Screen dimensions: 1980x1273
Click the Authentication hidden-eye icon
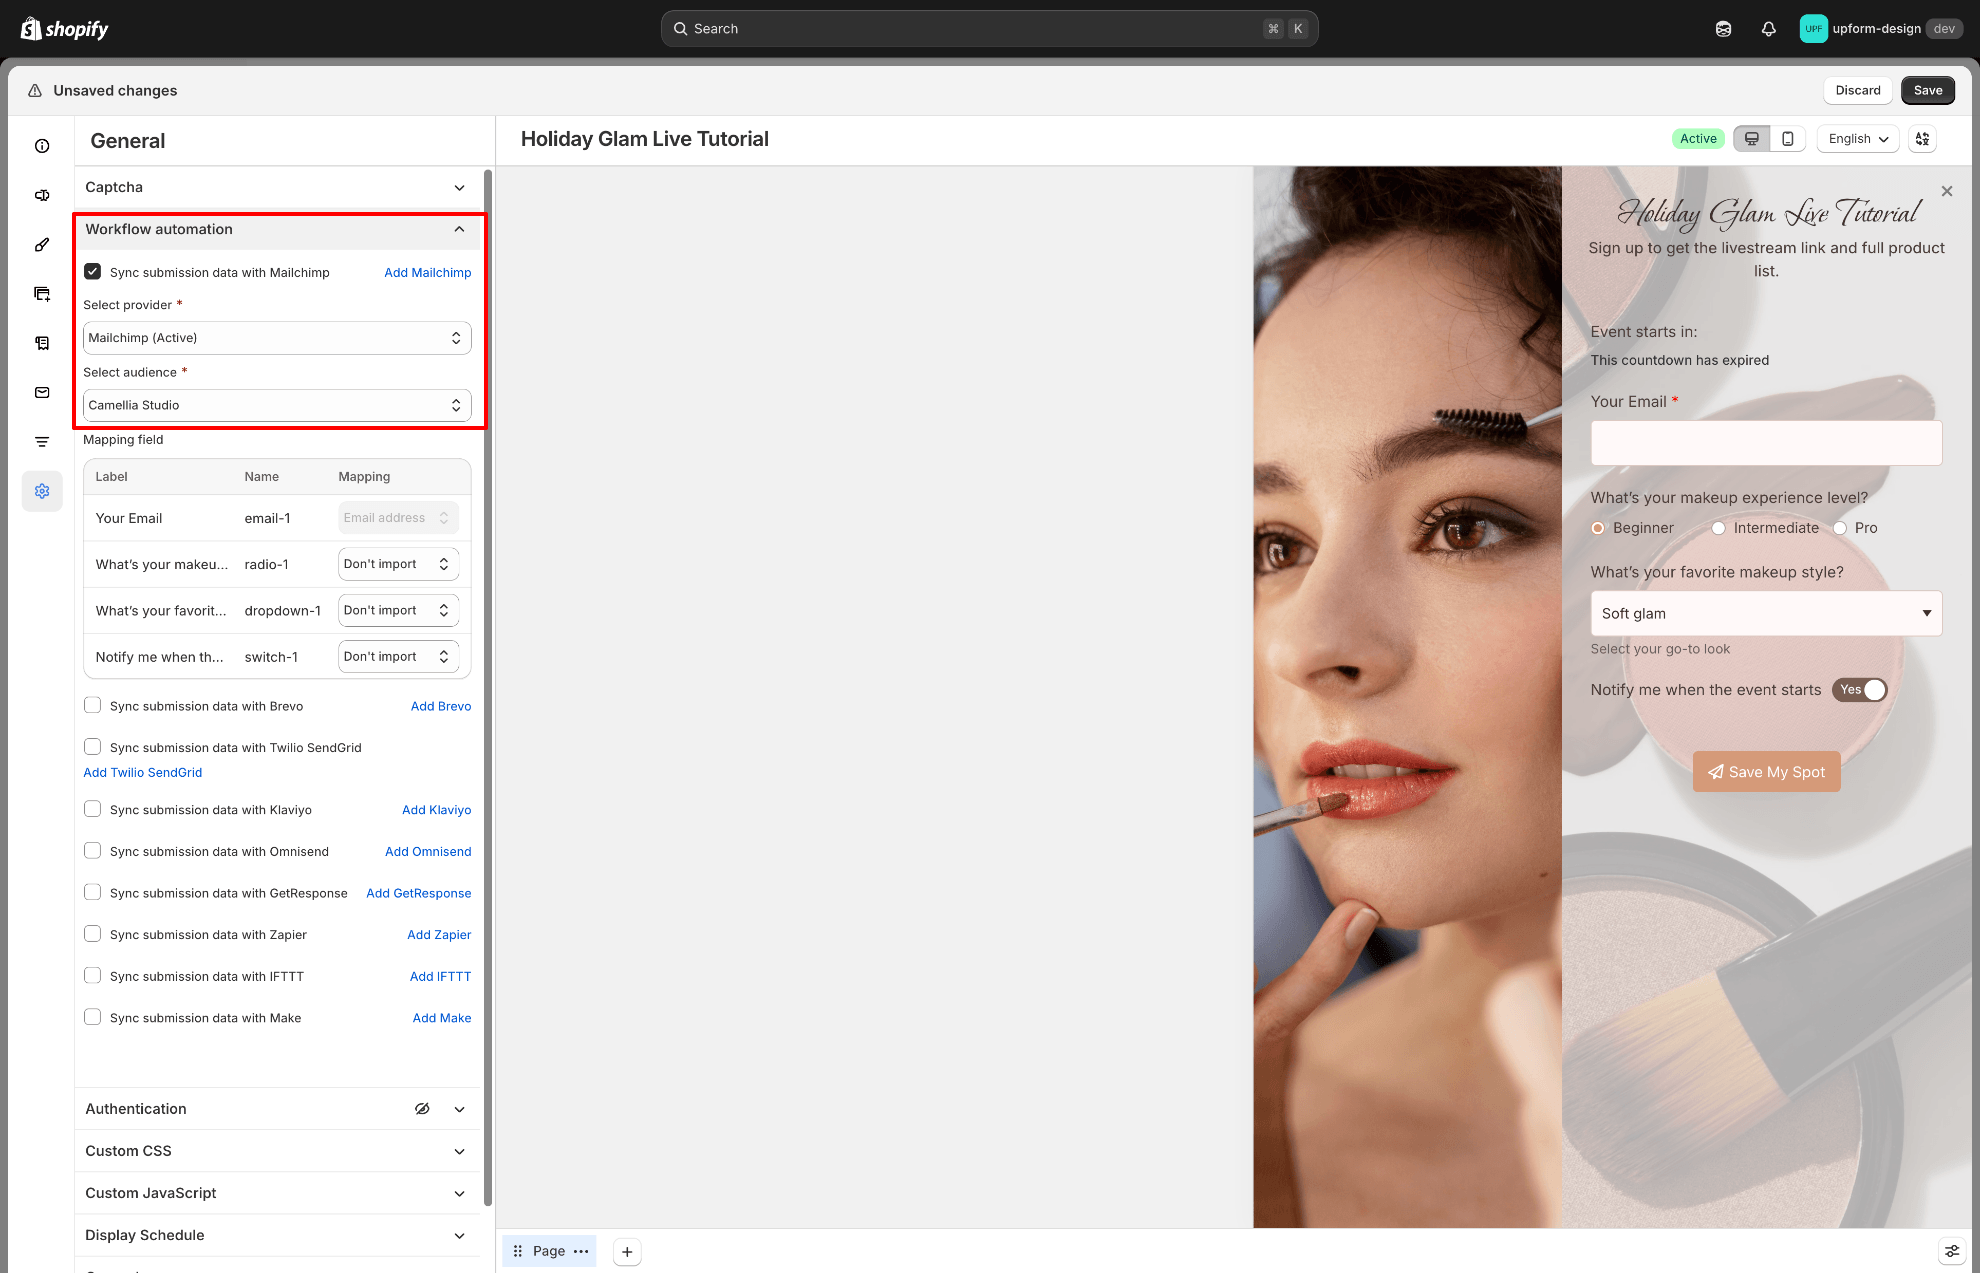[x=423, y=1109]
